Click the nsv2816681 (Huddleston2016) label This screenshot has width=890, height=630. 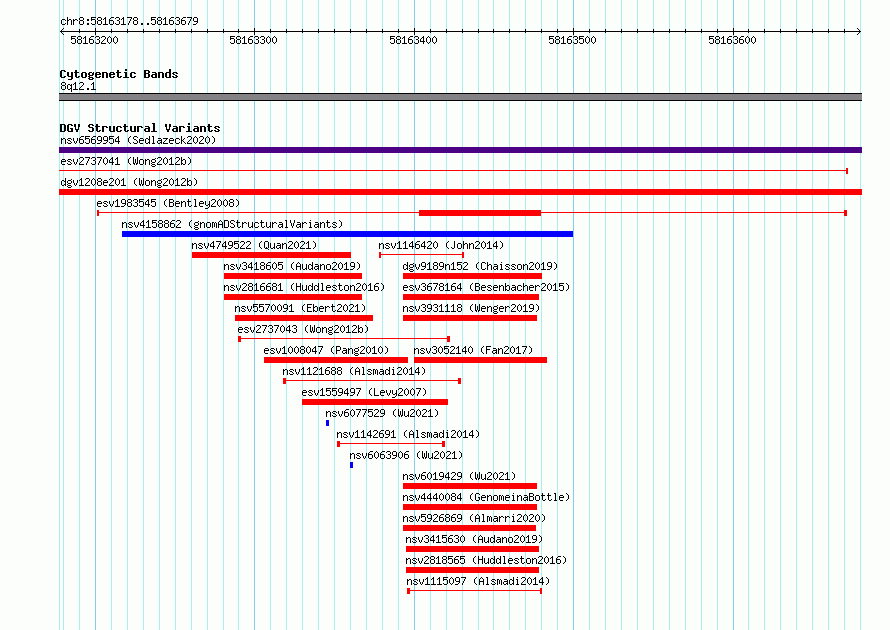click(x=304, y=287)
